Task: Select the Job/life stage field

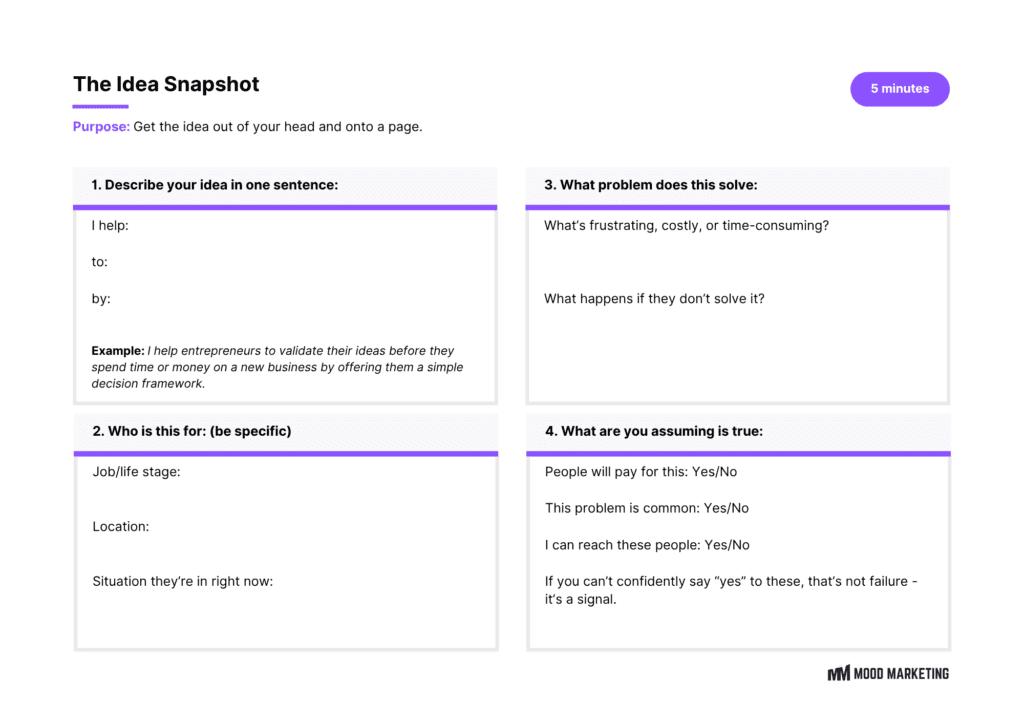Action: click(136, 472)
